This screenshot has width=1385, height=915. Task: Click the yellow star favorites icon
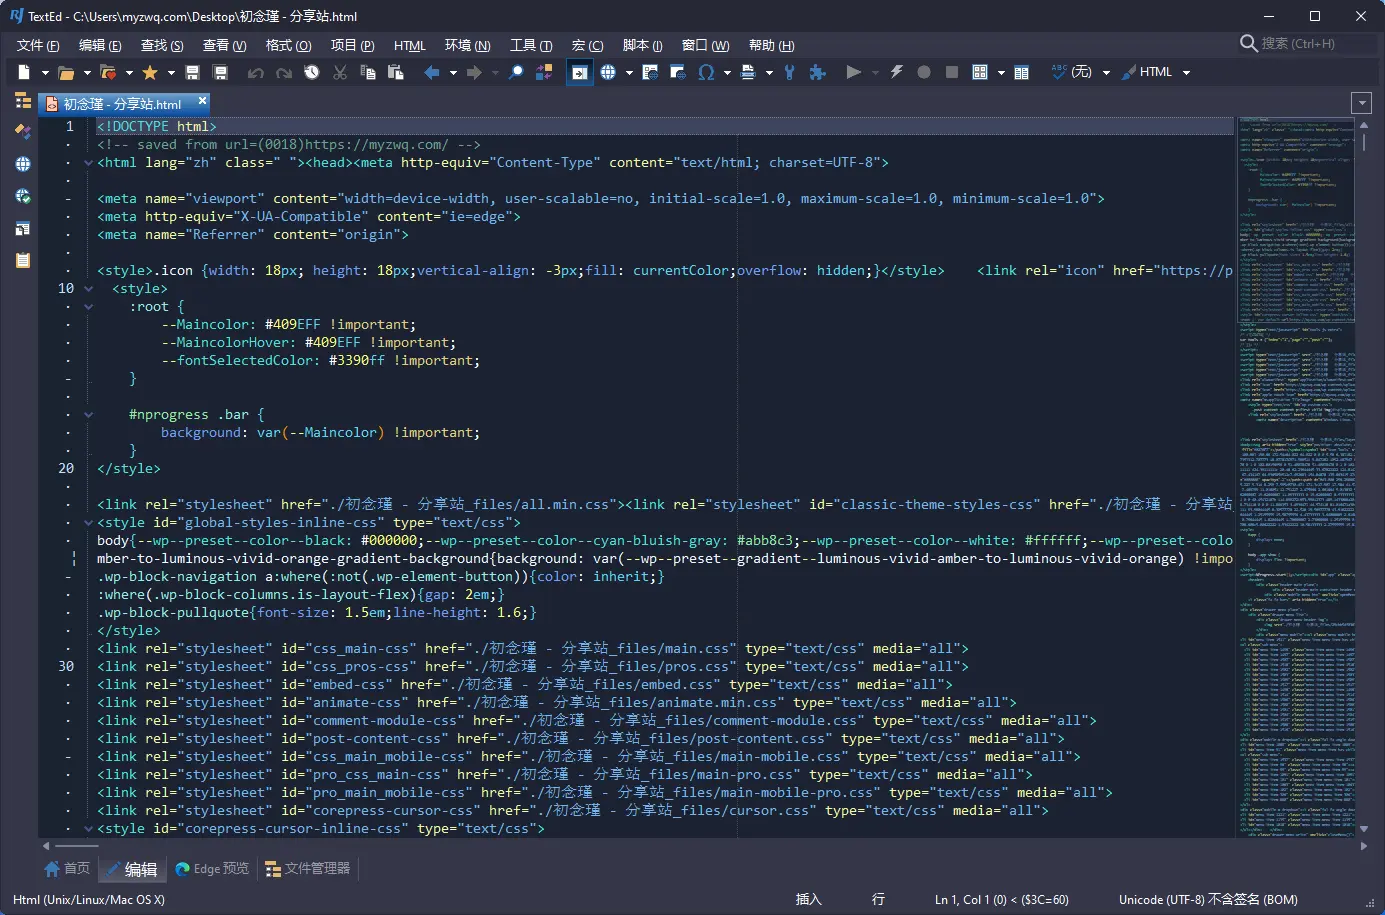tap(150, 72)
